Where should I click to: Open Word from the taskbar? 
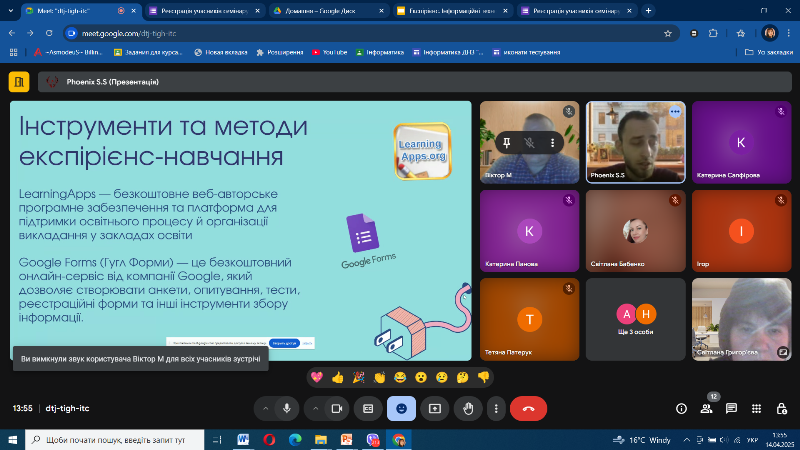tap(243, 440)
